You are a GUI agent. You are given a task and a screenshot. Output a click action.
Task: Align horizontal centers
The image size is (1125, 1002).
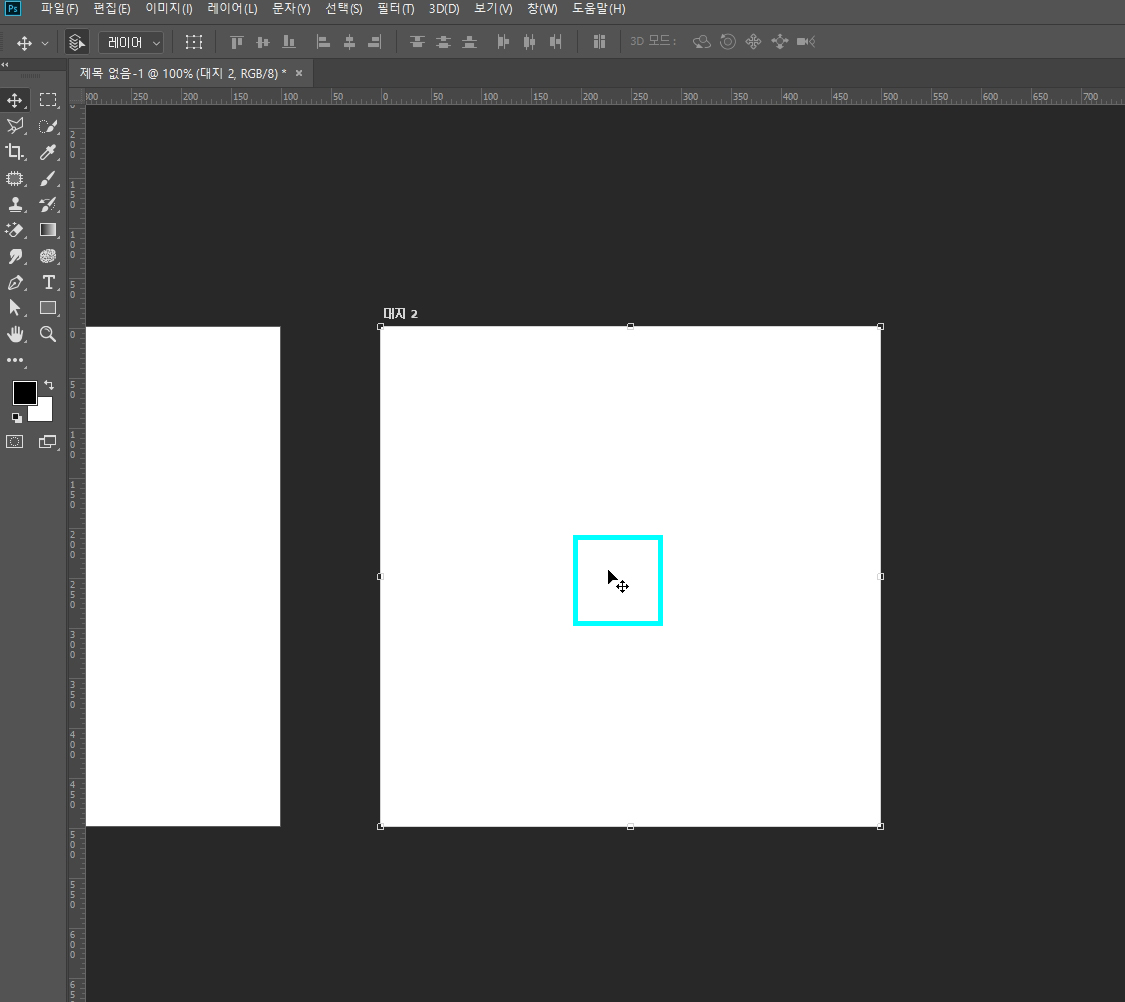[x=349, y=42]
